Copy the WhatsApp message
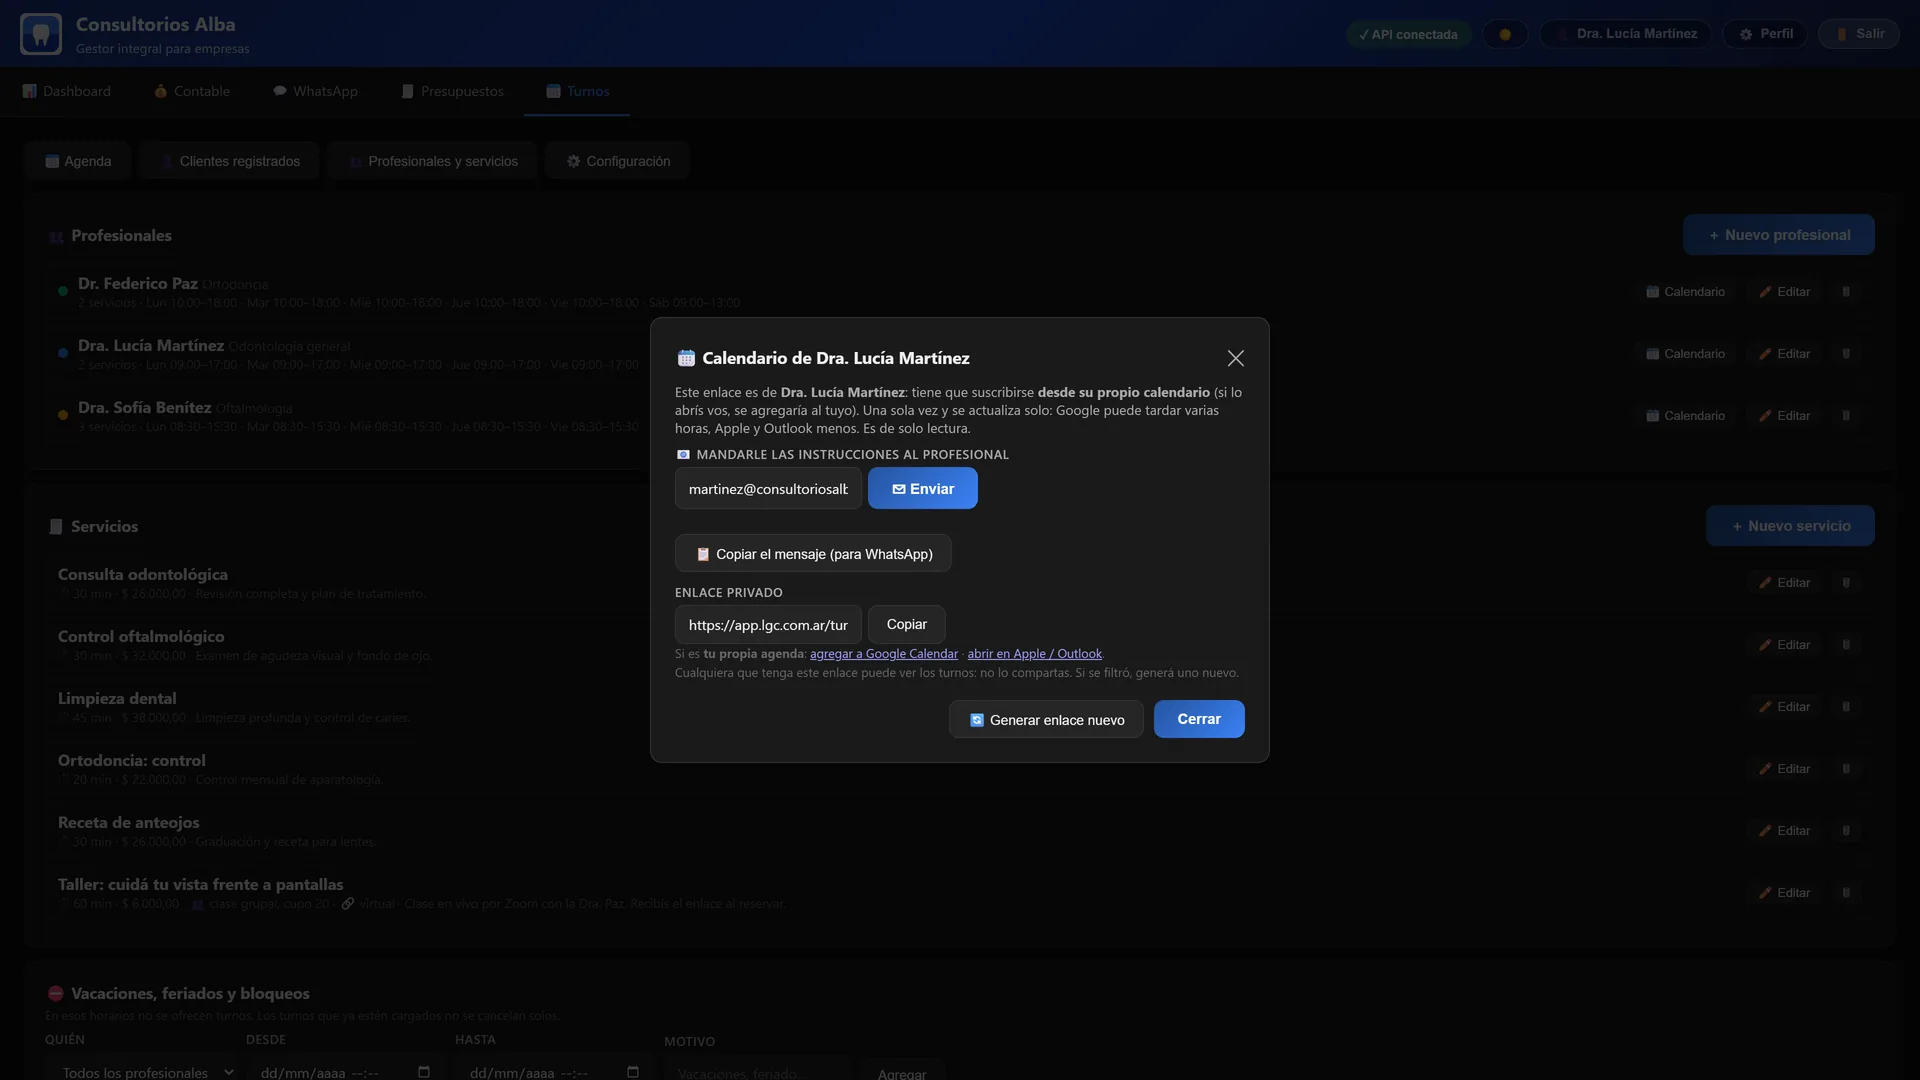This screenshot has width=1920, height=1080. coord(813,554)
